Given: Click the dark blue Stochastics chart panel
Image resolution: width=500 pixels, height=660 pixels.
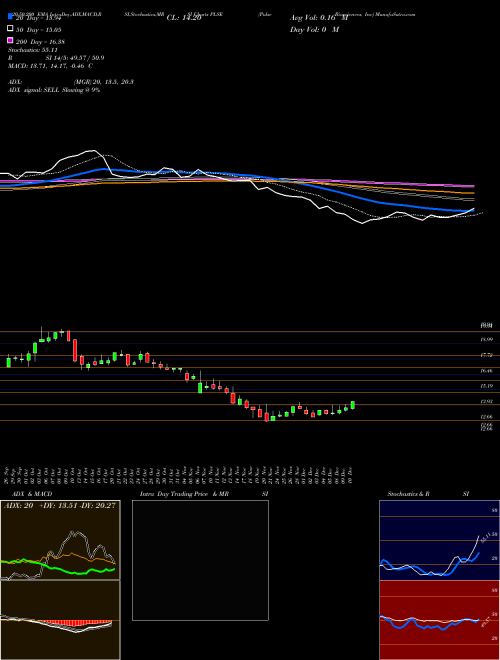Looking at the screenshot, I should [x=439, y=540].
